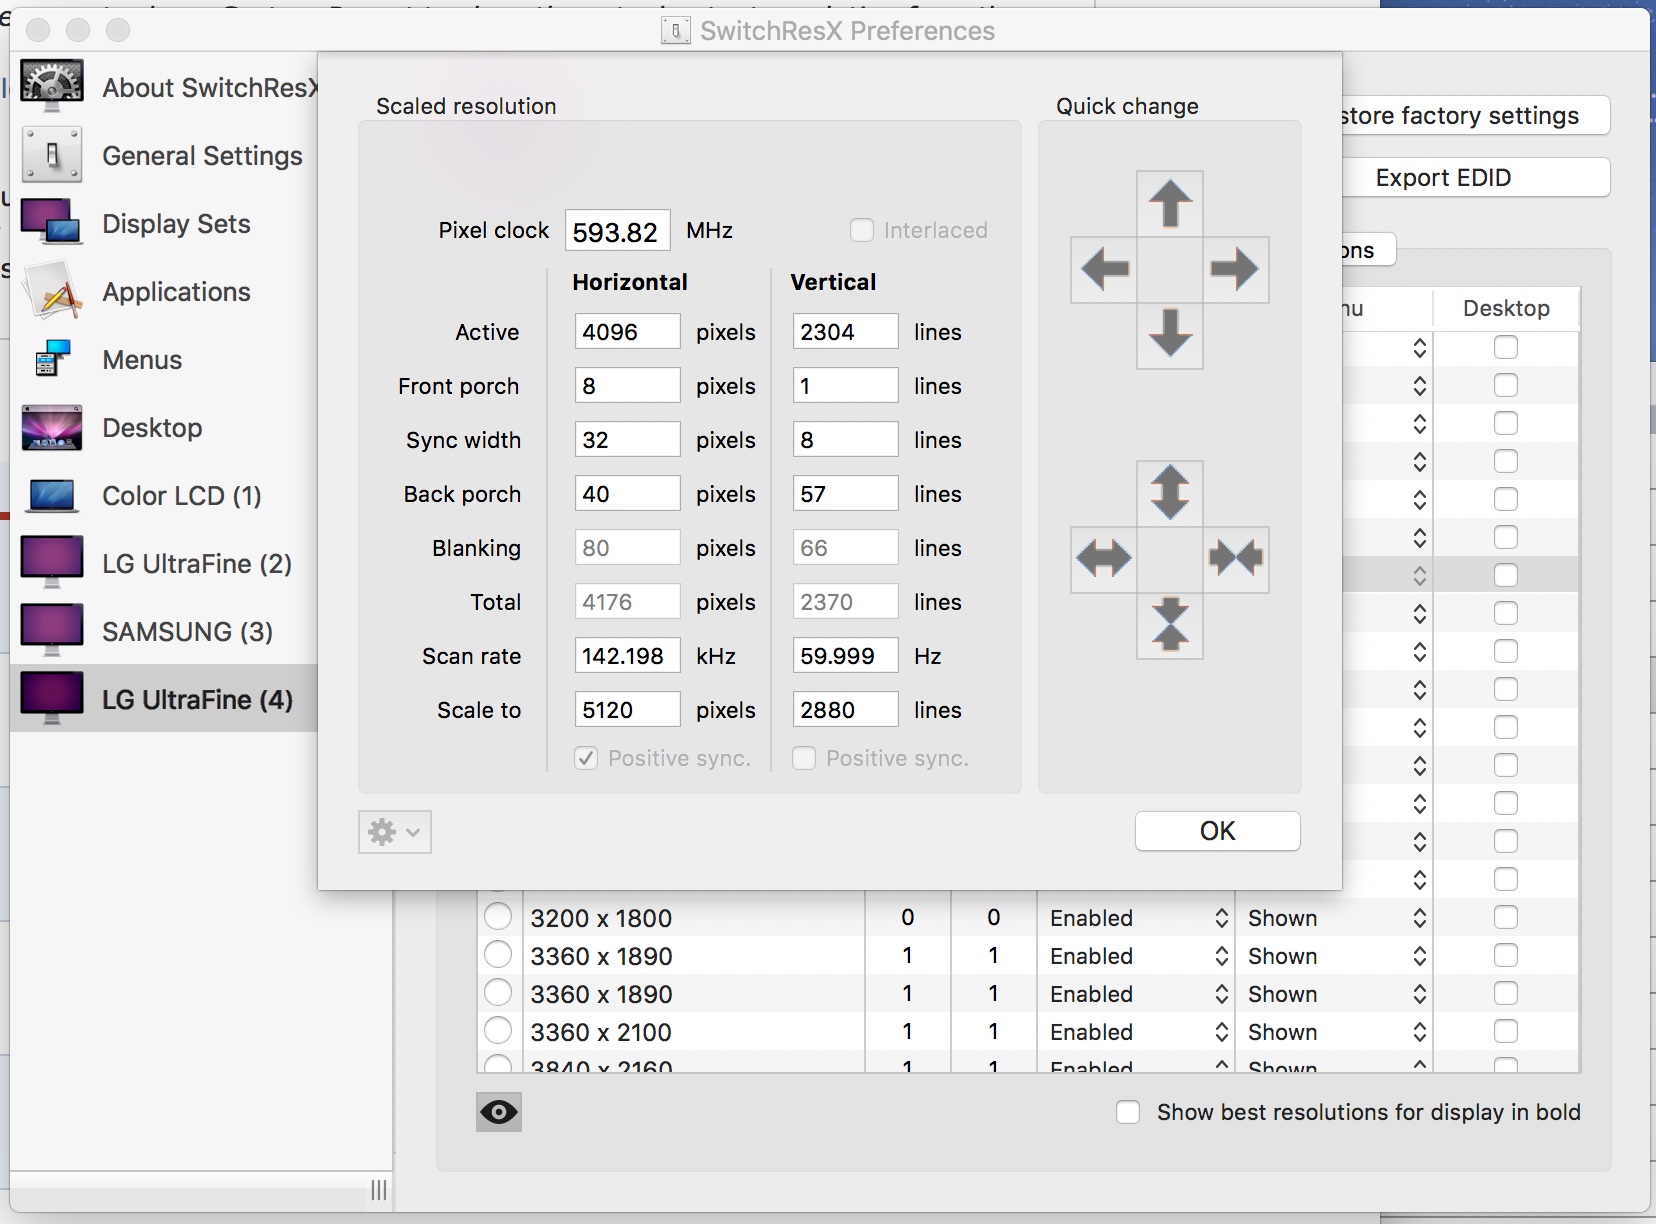Click the sidebar resize handle
This screenshot has height=1224, width=1656.
click(x=379, y=1190)
